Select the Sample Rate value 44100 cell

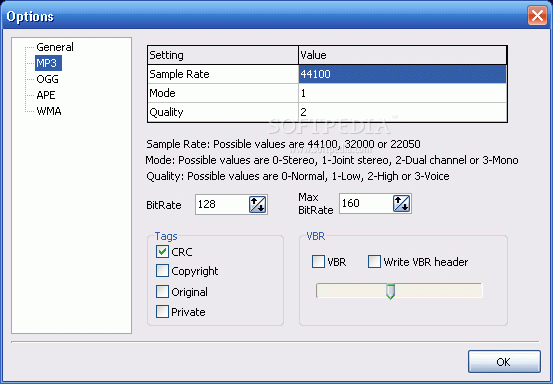point(402,74)
